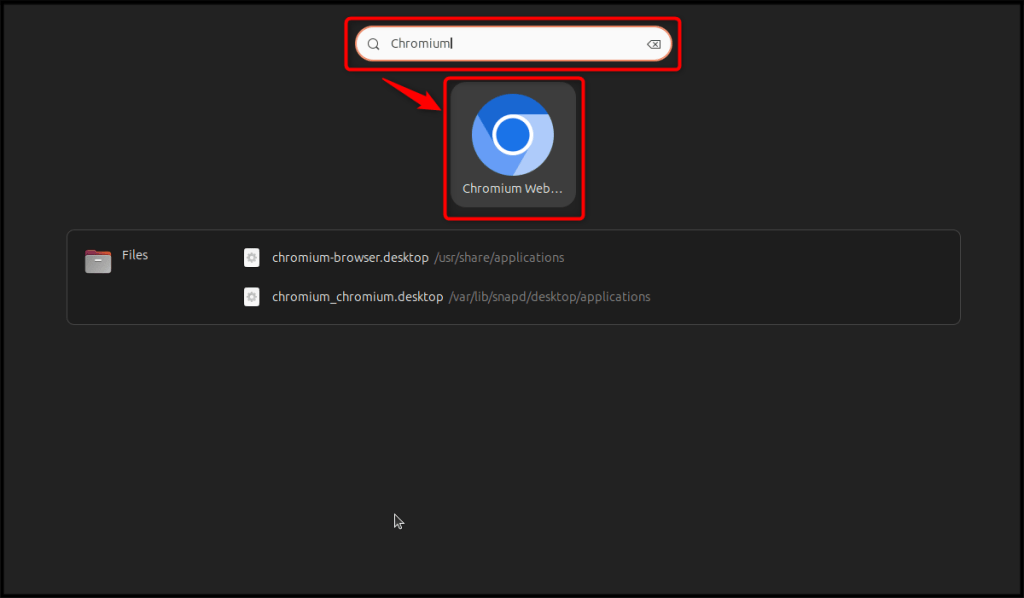Screen dimensions: 1024x598
Task: Click the highlighted Chromium application thumbnail
Action: 513,147
